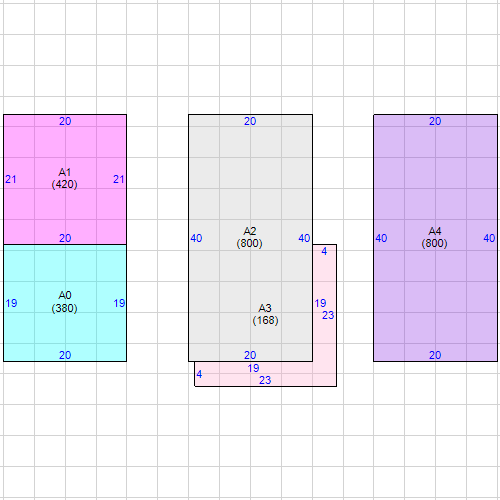The height and width of the screenshot is (500, 500).
Task: Click the right "21" dimension of A1
Action: [119, 179]
